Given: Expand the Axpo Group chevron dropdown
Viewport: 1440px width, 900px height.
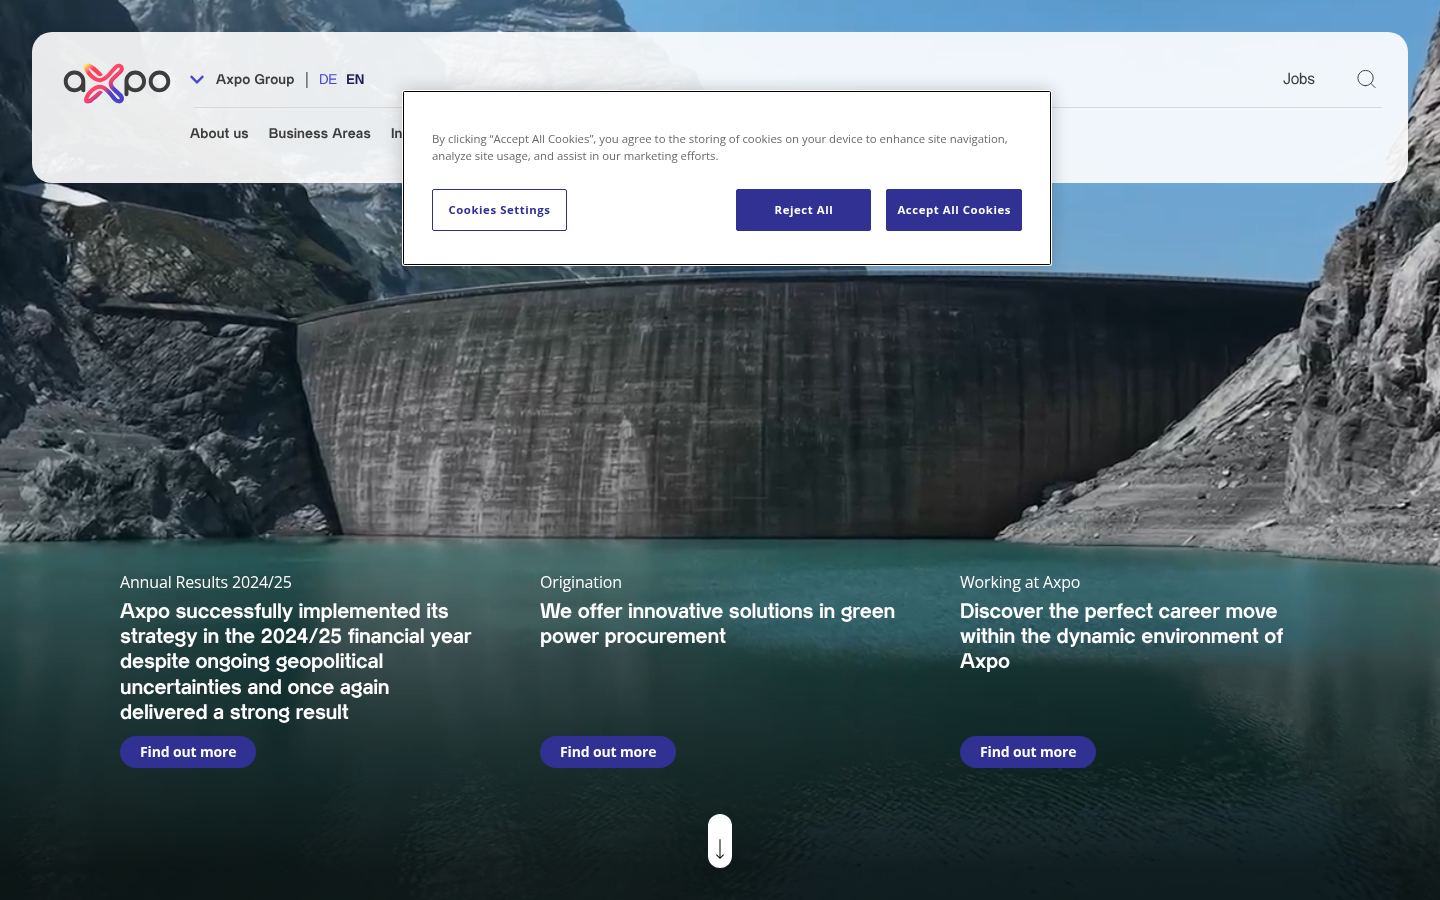Looking at the screenshot, I should coord(197,79).
